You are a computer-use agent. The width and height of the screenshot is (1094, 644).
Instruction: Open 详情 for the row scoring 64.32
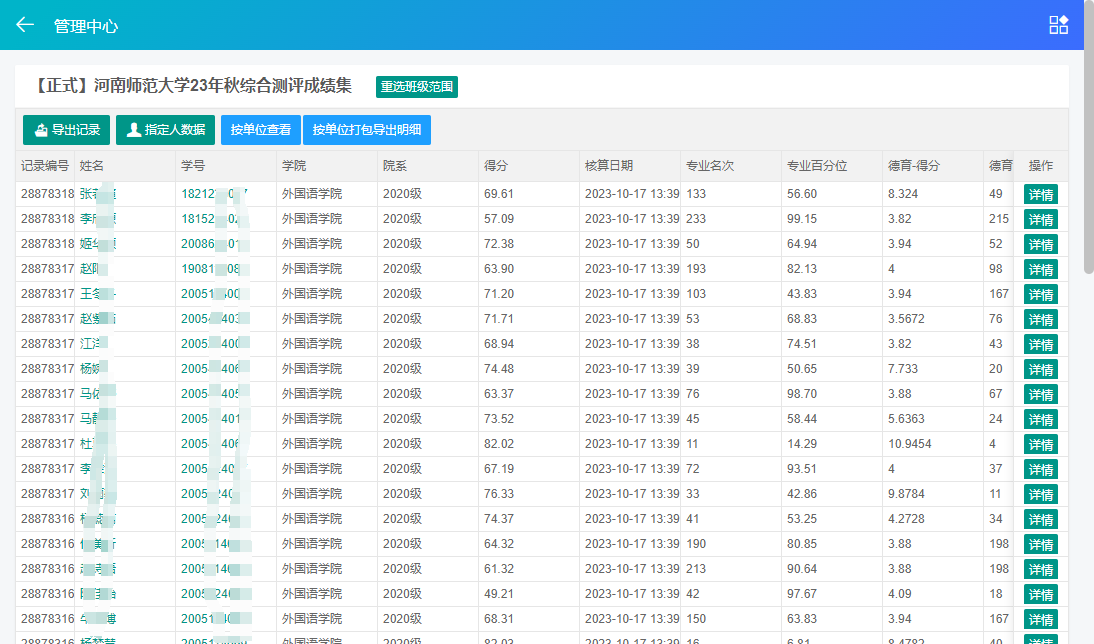click(x=1040, y=545)
